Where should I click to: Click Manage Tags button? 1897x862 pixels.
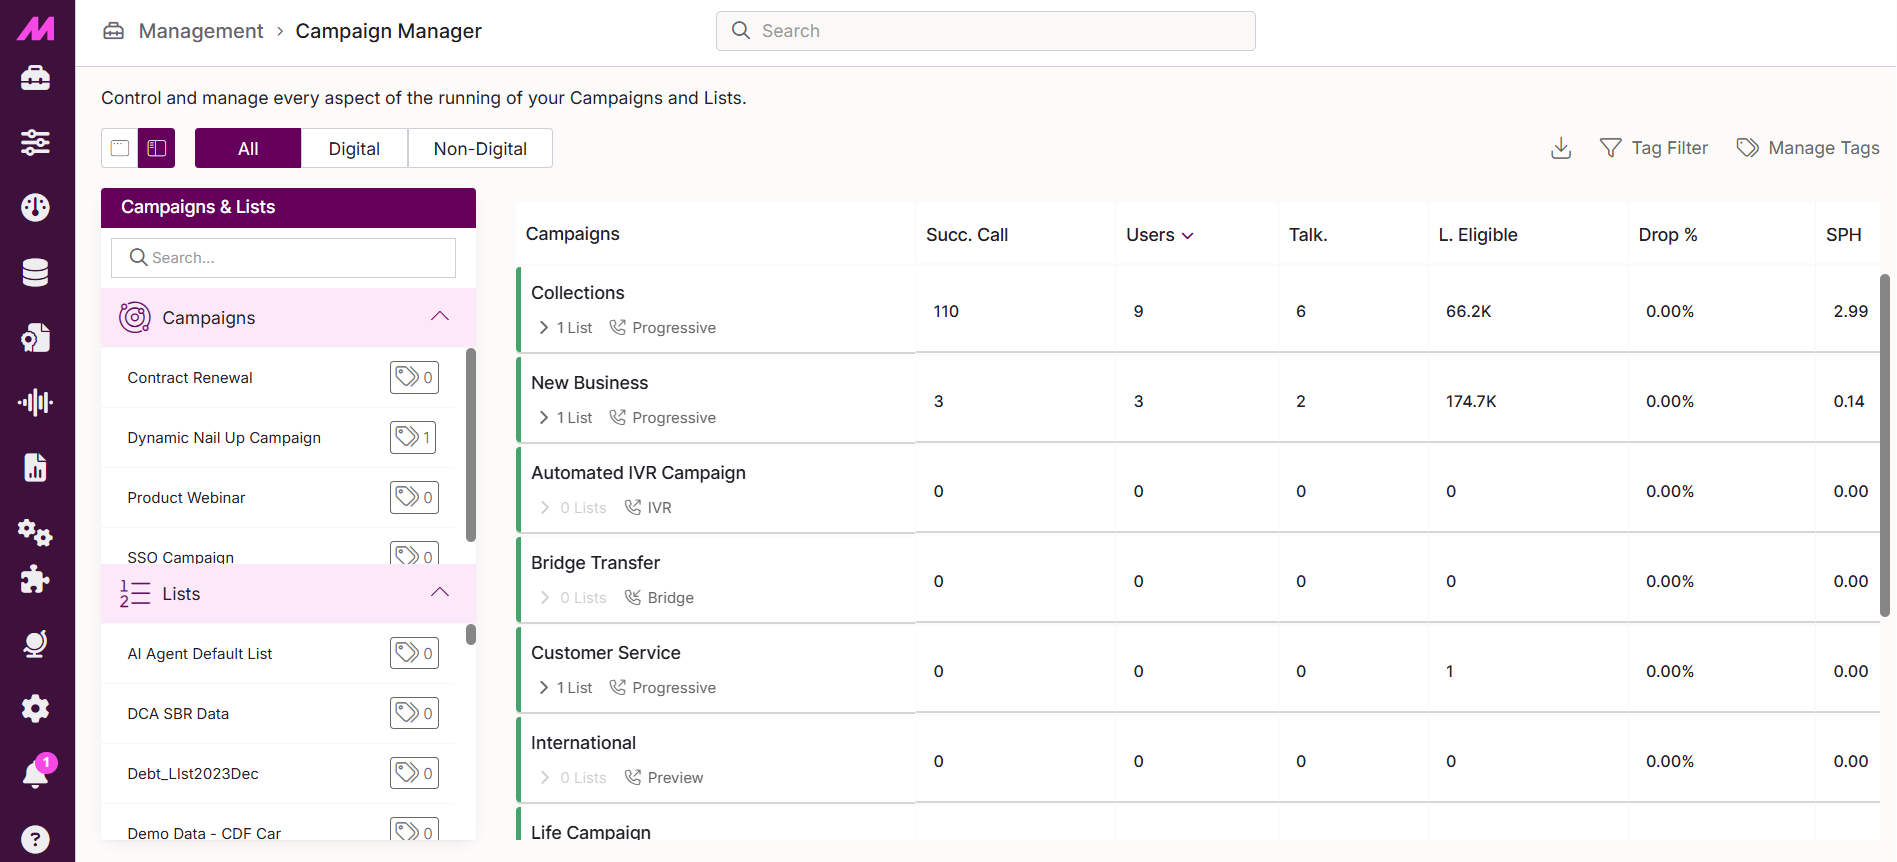point(1808,148)
